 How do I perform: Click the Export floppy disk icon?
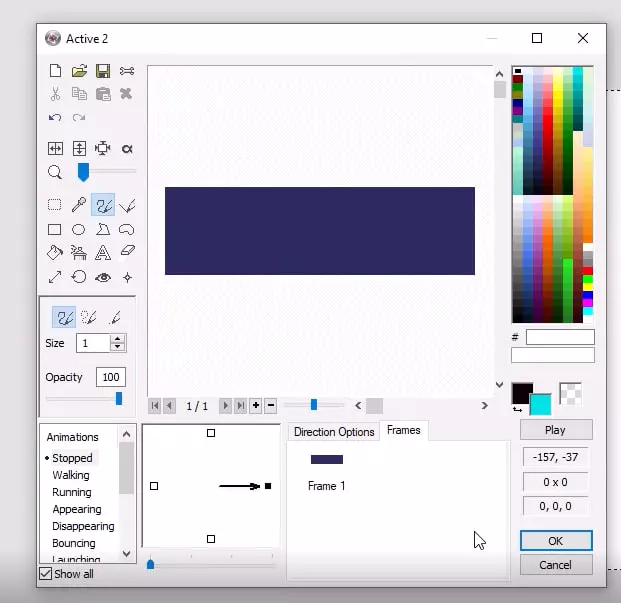pos(103,71)
